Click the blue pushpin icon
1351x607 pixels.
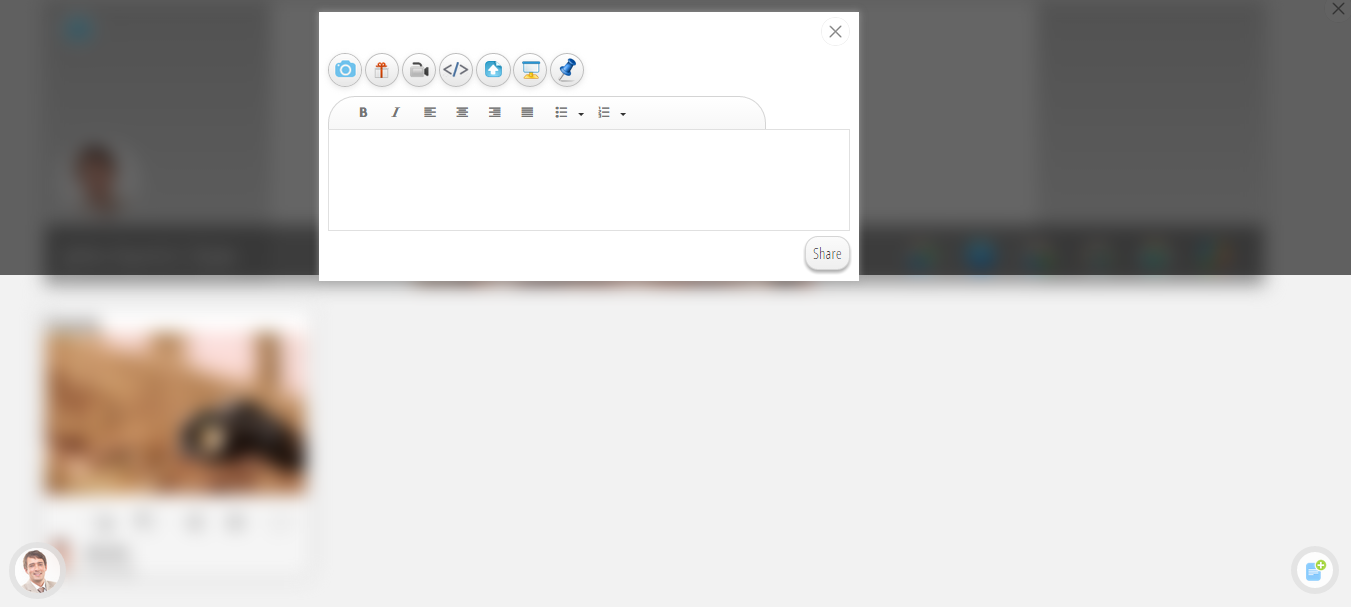click(x=567, y=70)
